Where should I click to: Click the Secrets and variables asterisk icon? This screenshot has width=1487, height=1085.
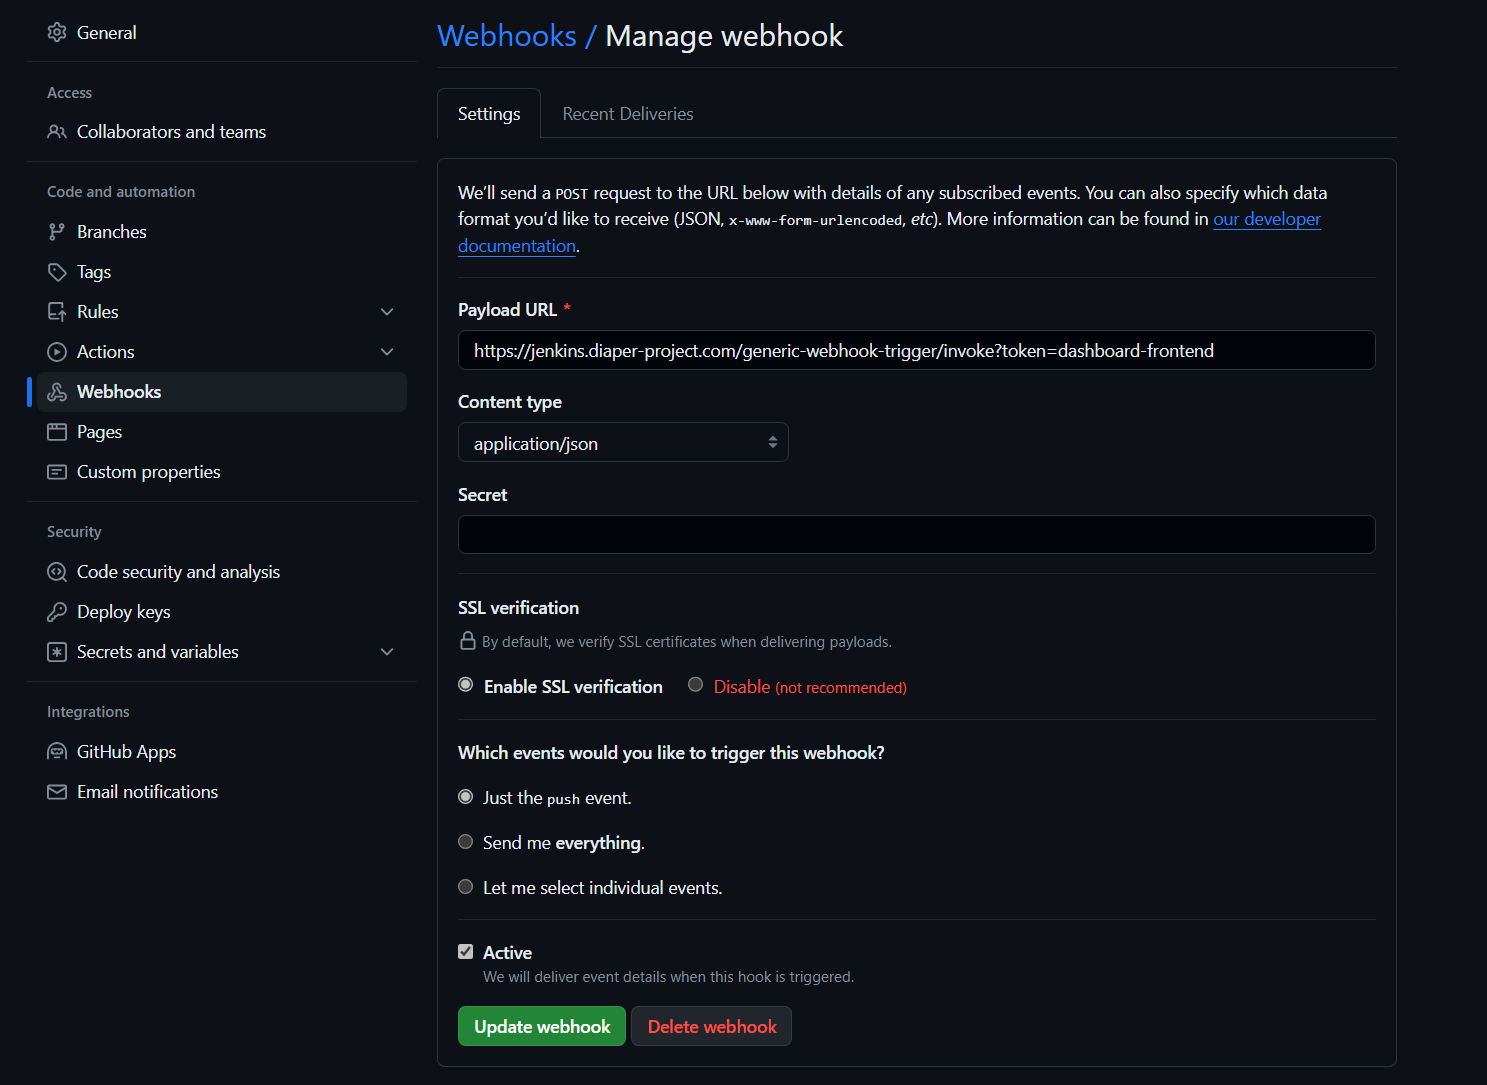point(57,652)
